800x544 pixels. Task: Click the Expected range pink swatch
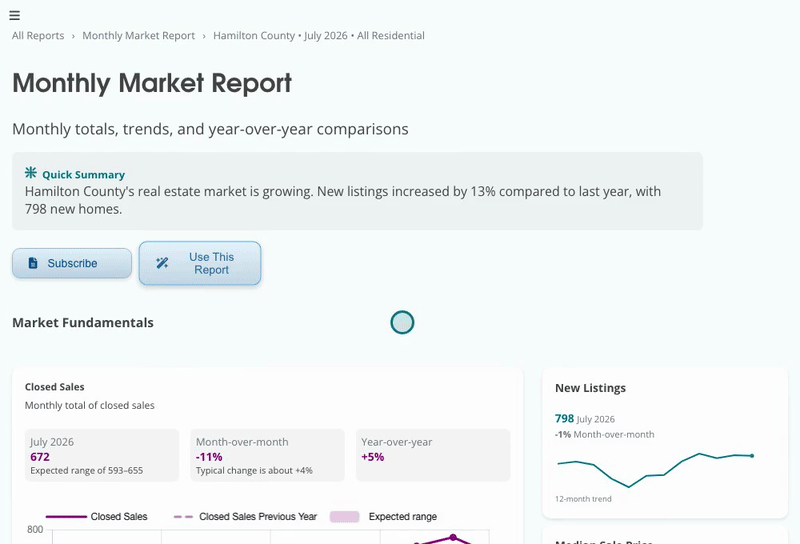pyautogui.click(x=344, y=516)
